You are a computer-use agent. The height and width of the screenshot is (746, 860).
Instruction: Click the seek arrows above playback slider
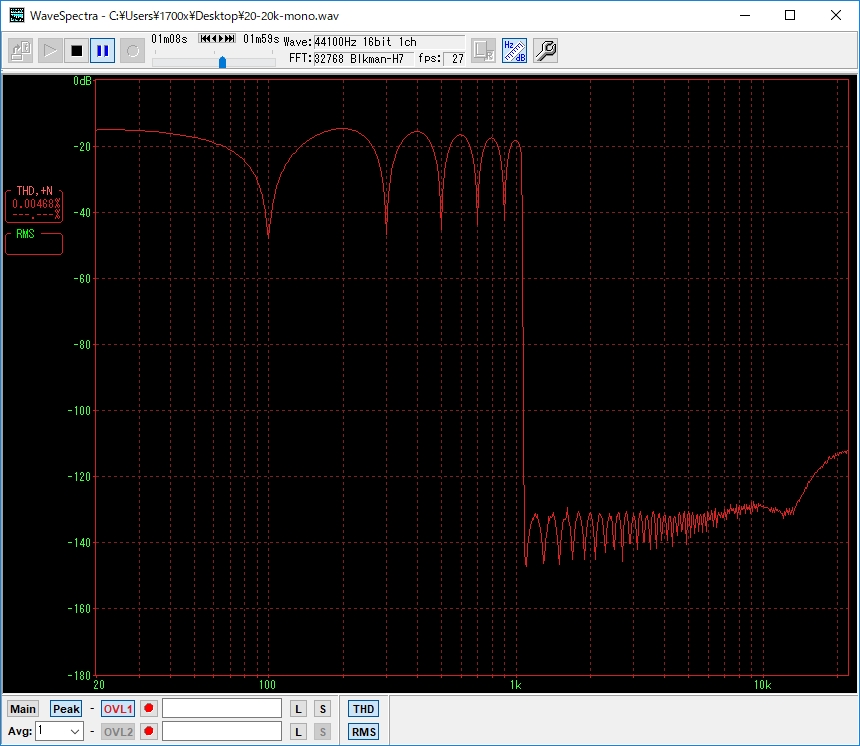[x=217, y=39]
